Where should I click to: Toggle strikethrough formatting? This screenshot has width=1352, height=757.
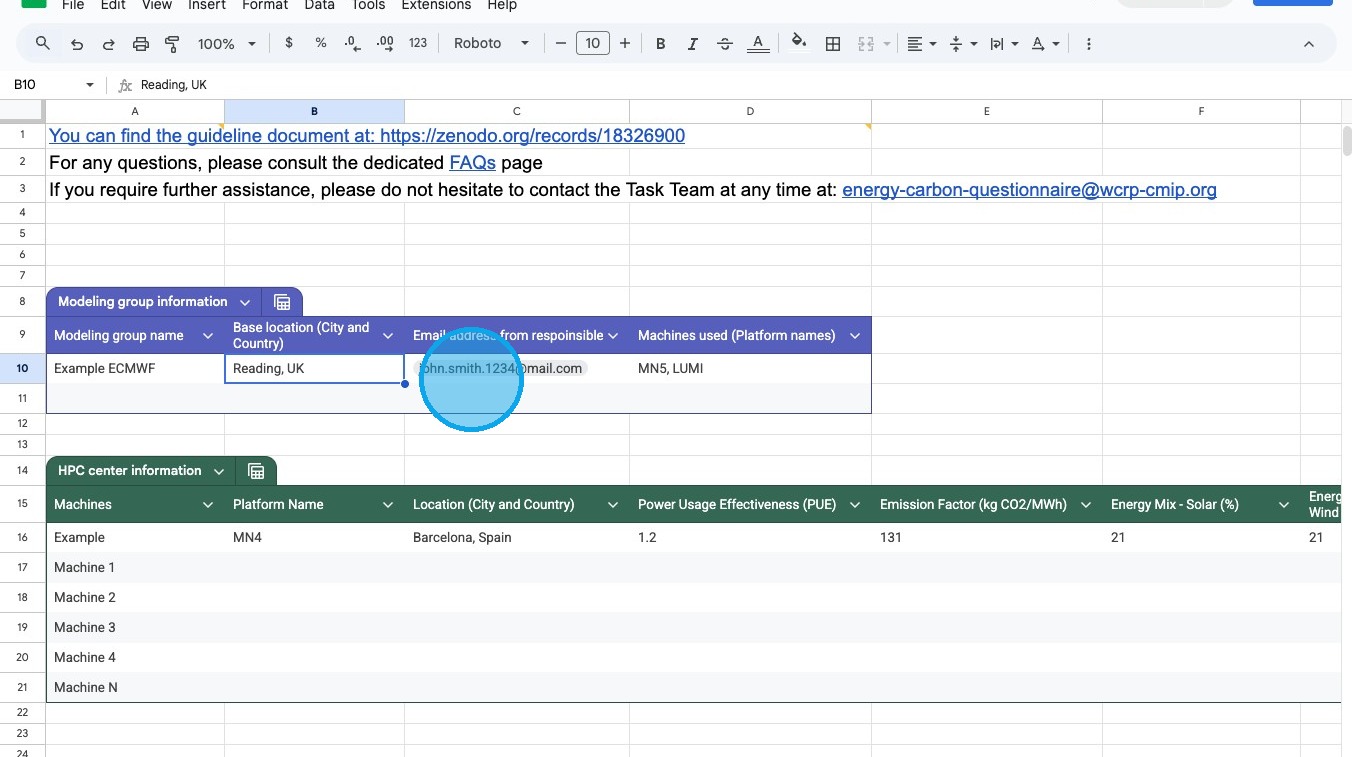point(725,44)
